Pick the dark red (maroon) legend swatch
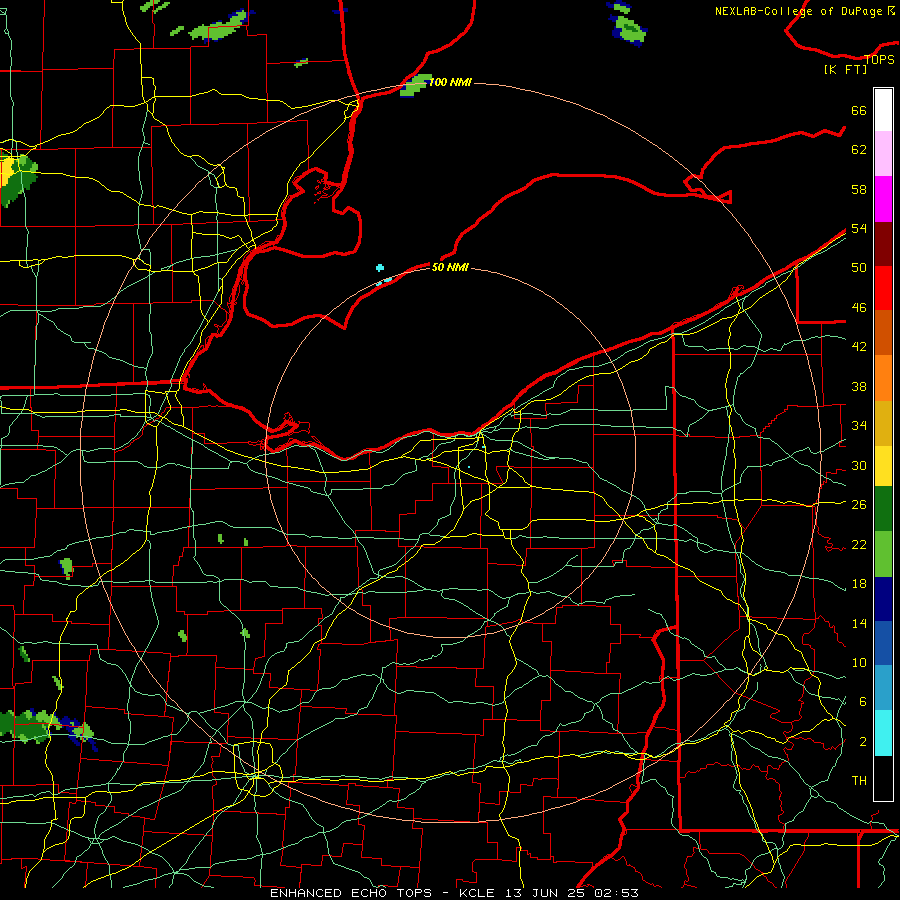Viewport: 900px width, 900px height. 883,244
